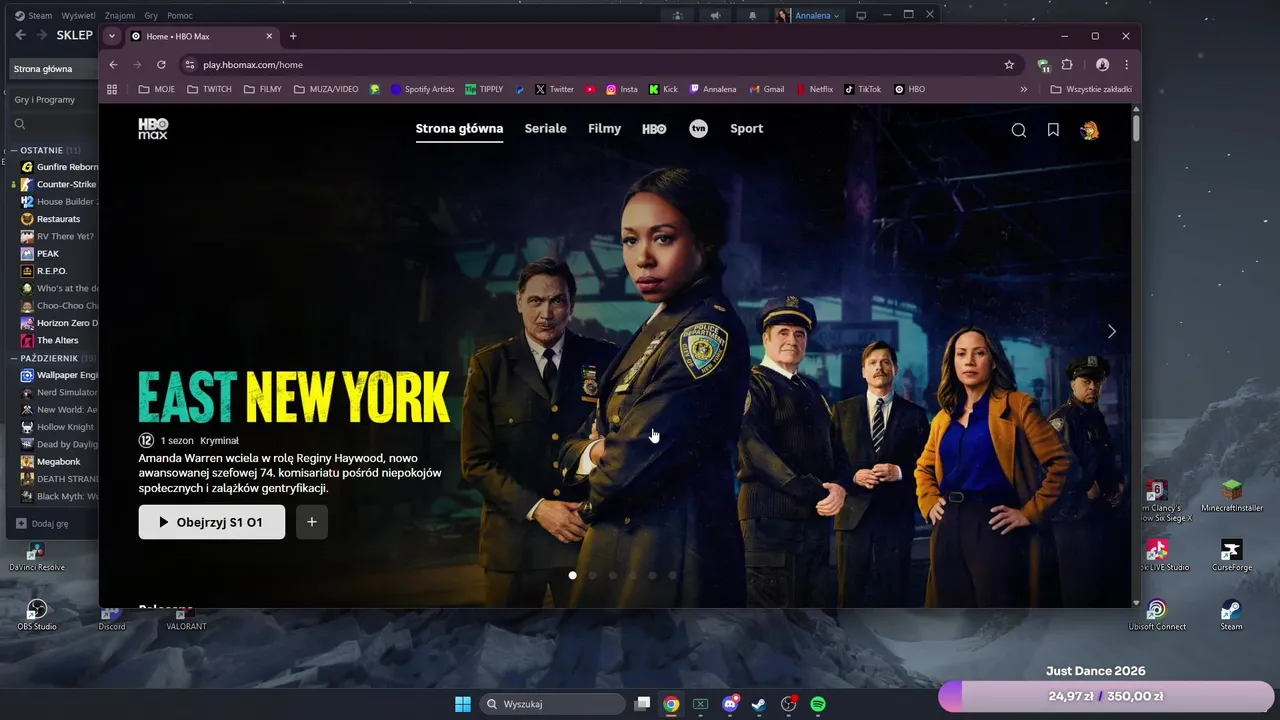This screenshot has height=720, width=1280.
Task: Open Discord from the taskbar
Action: click(730, 704)
